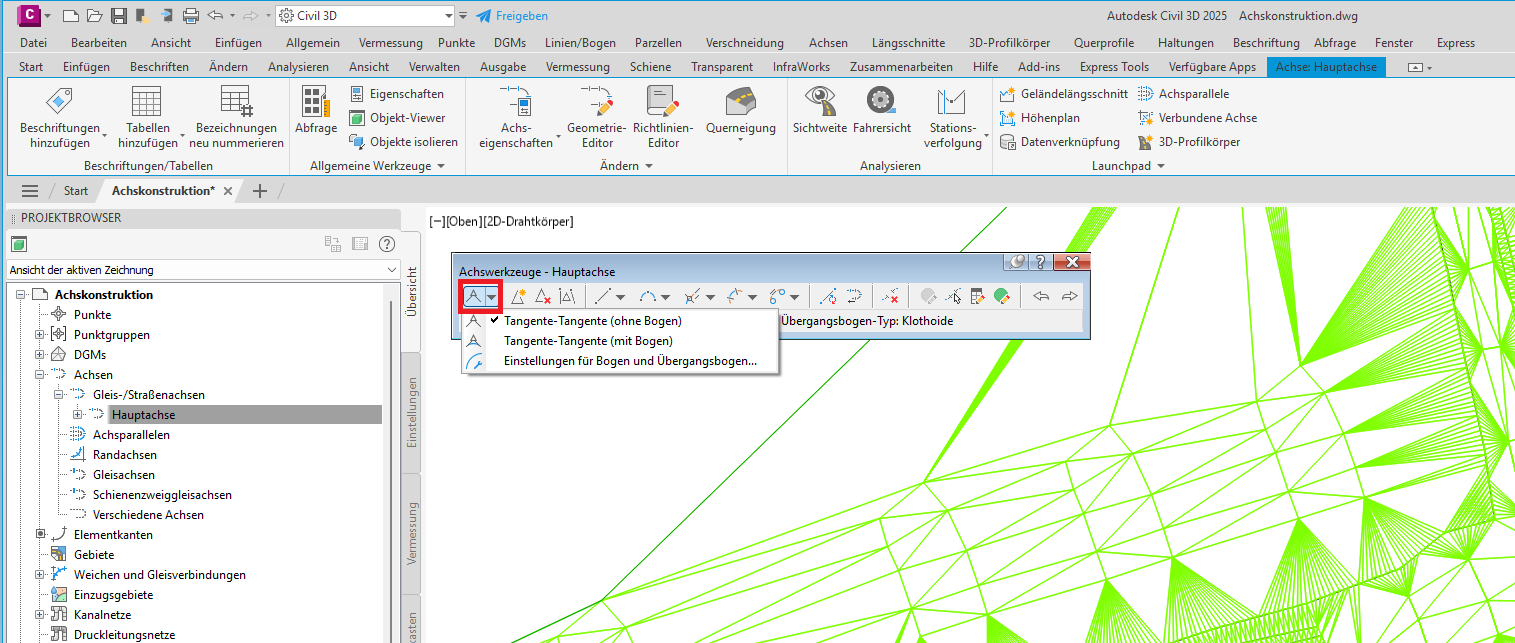This screenshot has height=643, width=1515.
Task: Open the Ansicht der aktiven Zeichnung dropdown
Action: [x=203, y=270]
